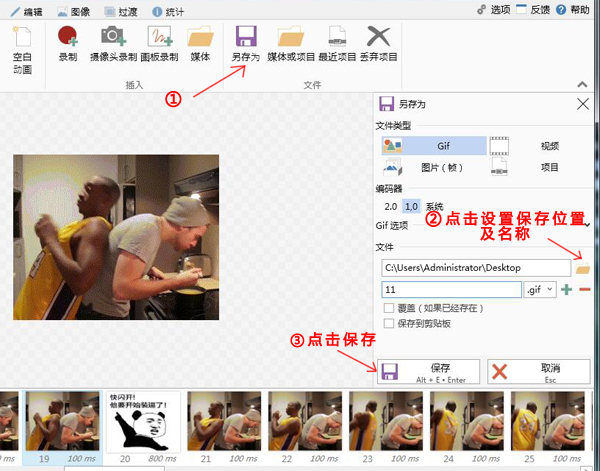Expand the Gif 选项 section
Screen dimensions: 600x471
587,225
